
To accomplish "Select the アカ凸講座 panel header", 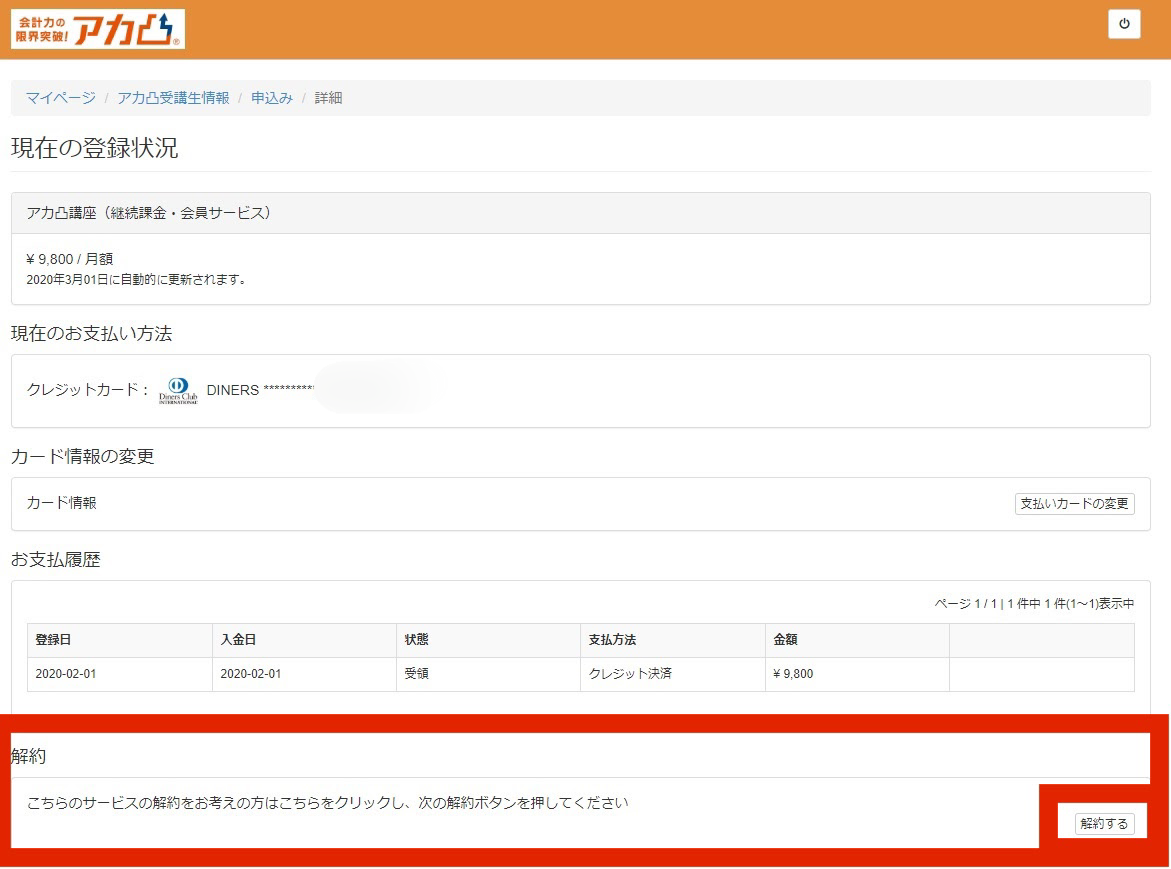I will pyautogui.click(x=150, y=212).
